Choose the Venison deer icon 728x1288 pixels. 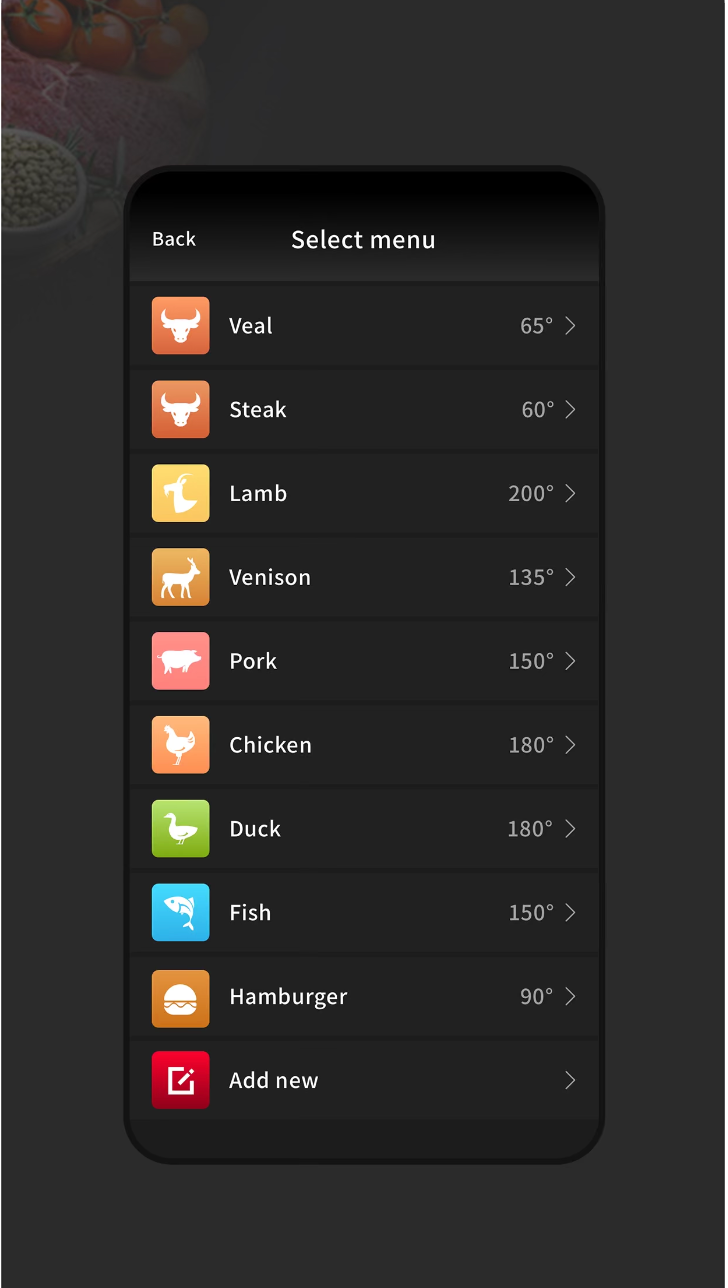(181, 577)
